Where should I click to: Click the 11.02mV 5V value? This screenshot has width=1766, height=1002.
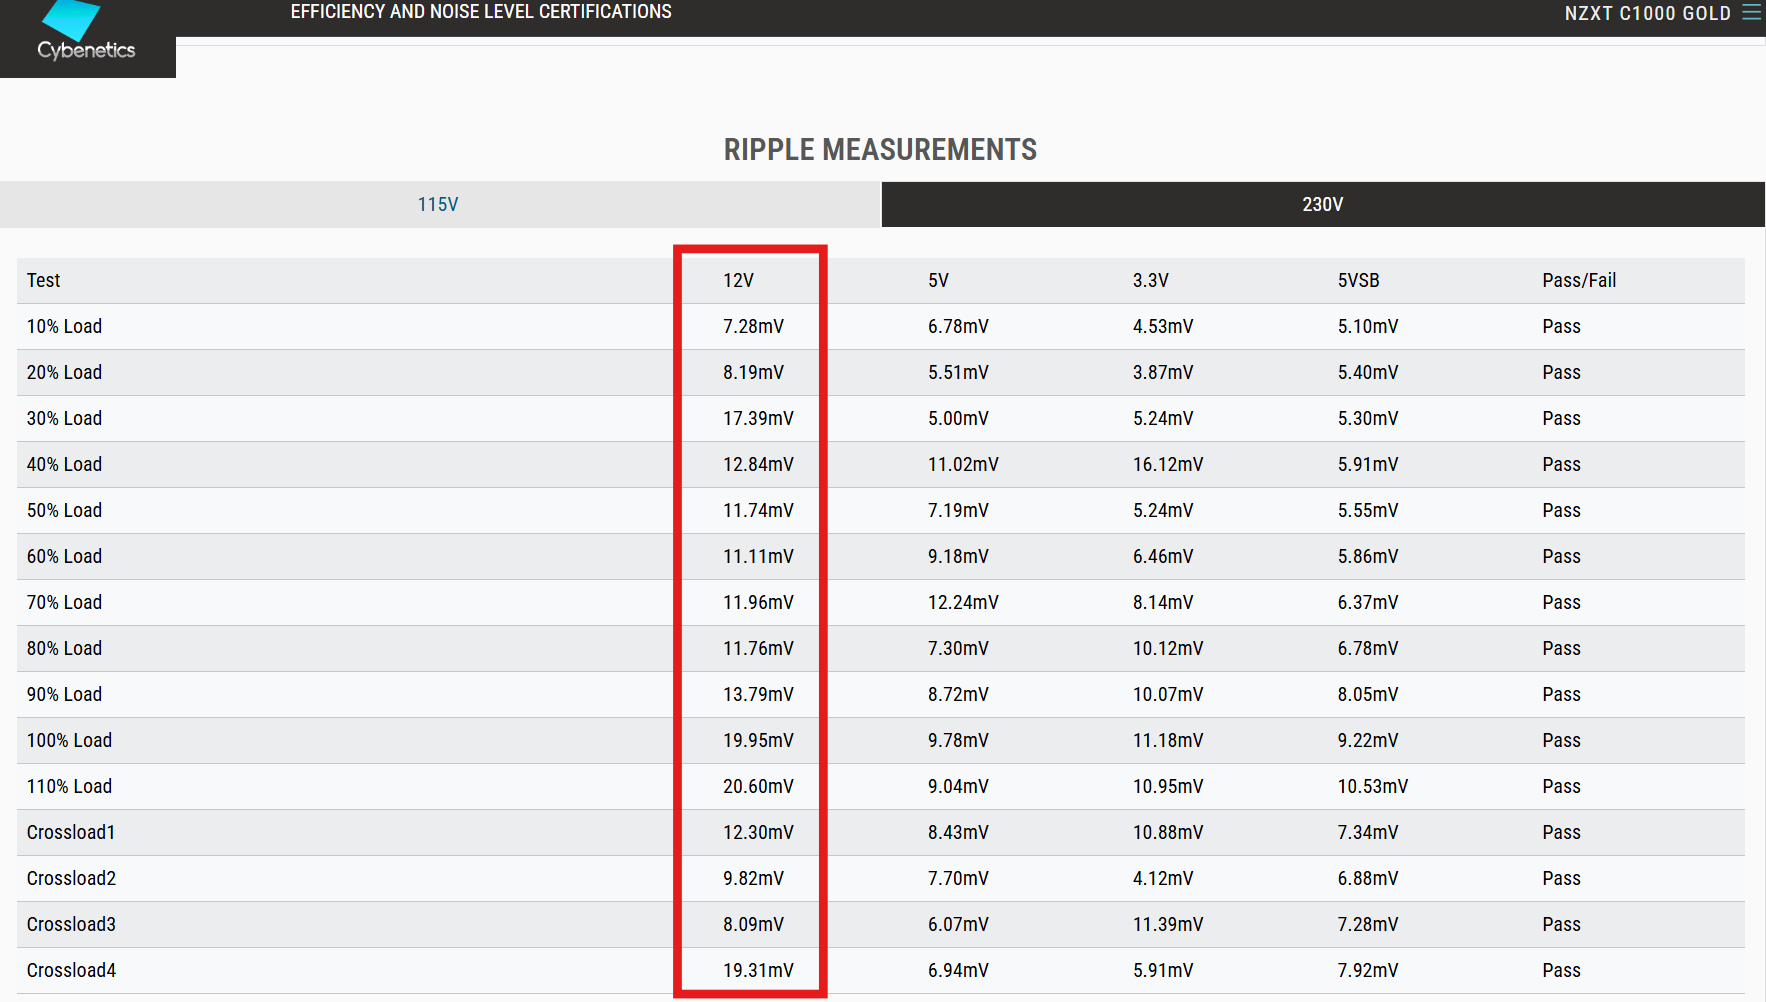coord(963,465)
